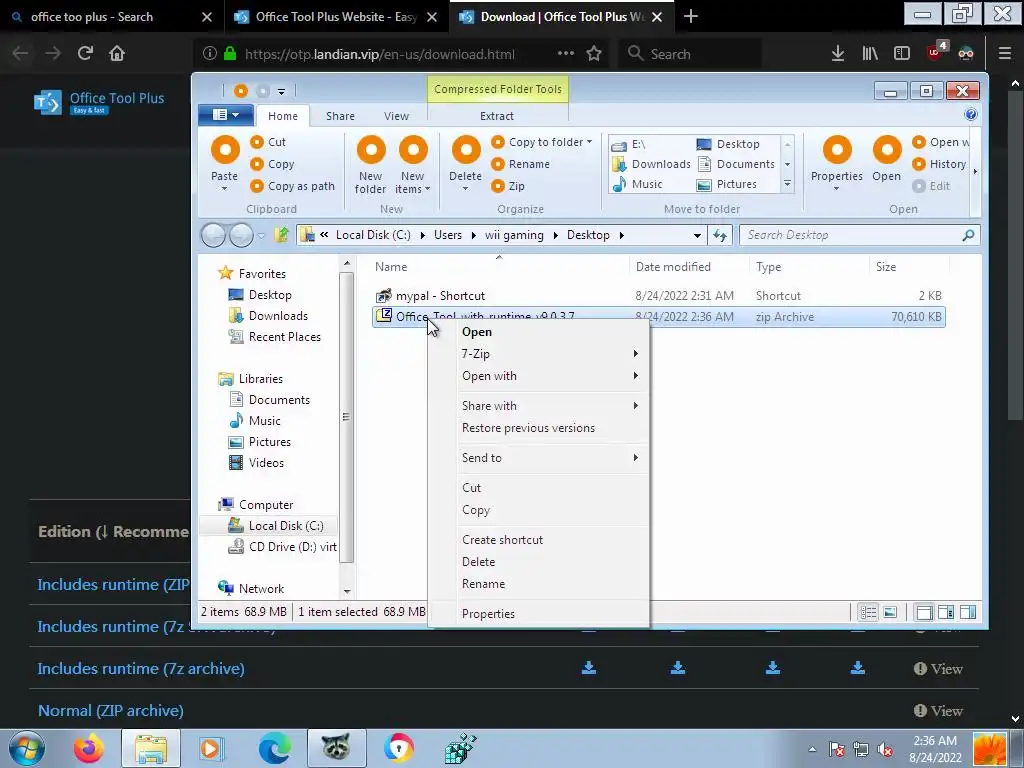The image size is (1024, 768).
Task: Open Firefox Library icon in toolbar
Action: click(x=870, y=54)
